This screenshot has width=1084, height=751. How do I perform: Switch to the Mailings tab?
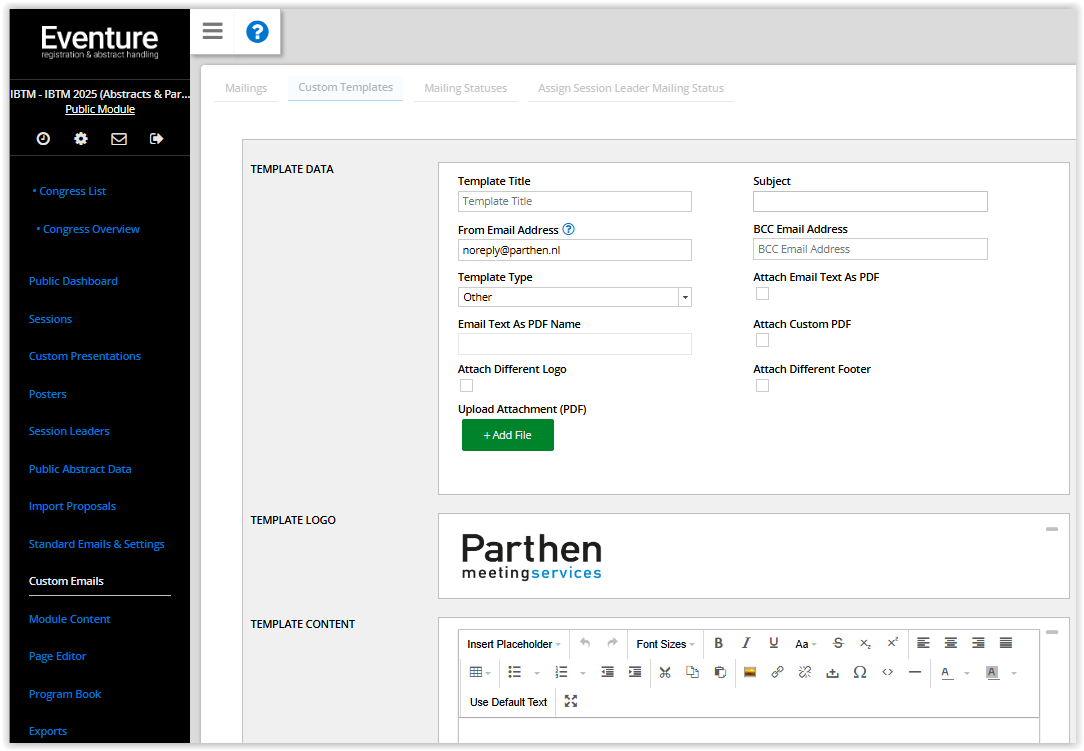click(x=246, y=88)
